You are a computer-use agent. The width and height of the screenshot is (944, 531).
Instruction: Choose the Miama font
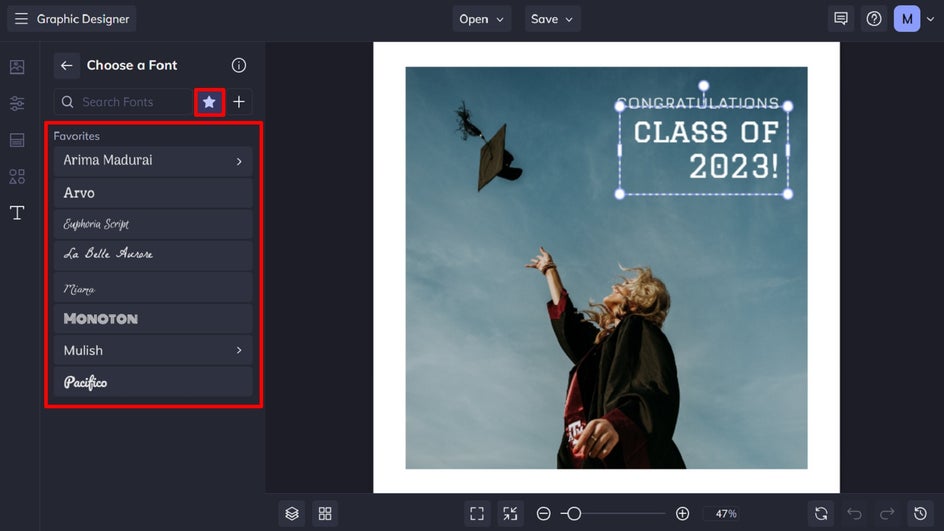(x=153, y=287)
